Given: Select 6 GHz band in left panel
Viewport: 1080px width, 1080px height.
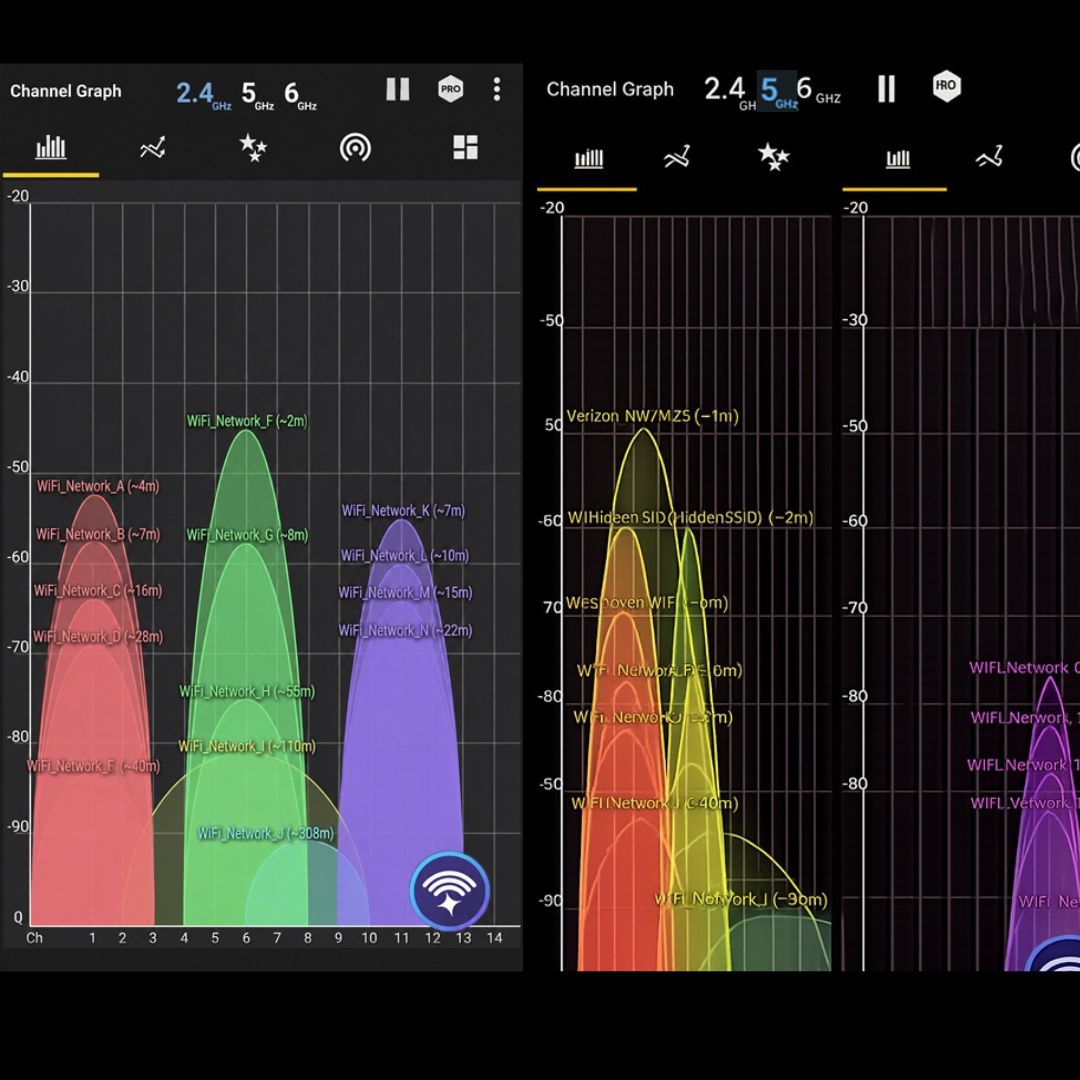Looking at the screenshot, I should click(300, 95).
